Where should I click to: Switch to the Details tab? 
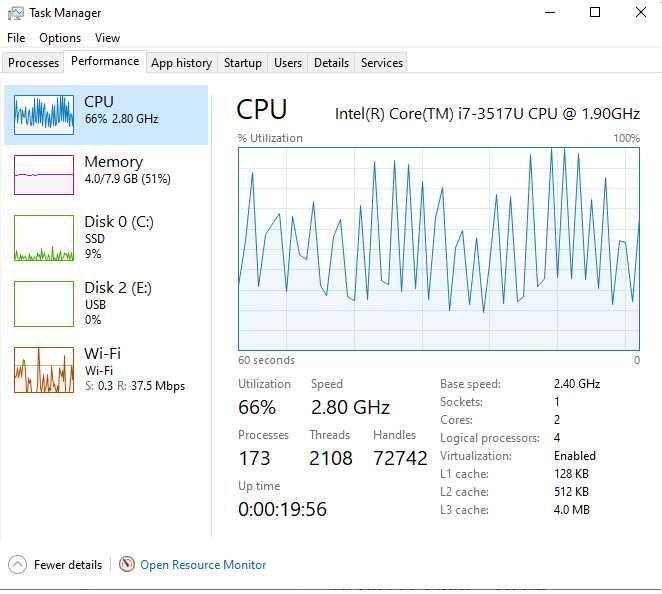pyautogui.click(x=331, y=63)
